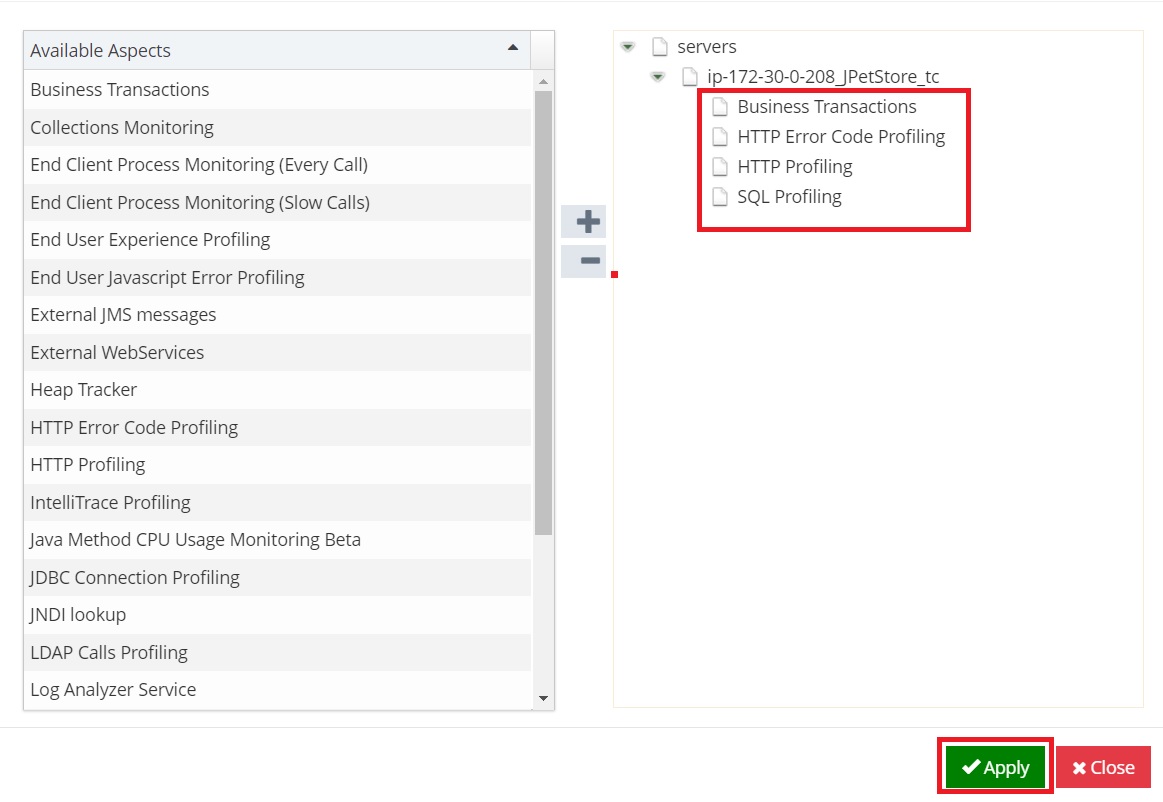Screen dimensions: 1163x802
Task: Select End User Javascript Error Profiling
Action: pos(277,277)
